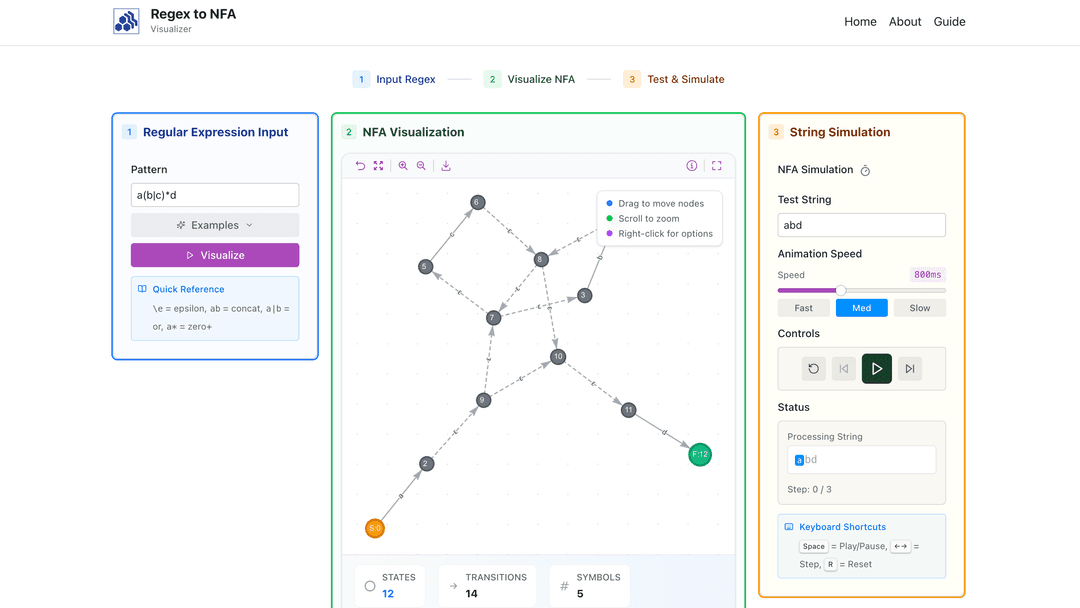Open the Guide page

point(949,22)
